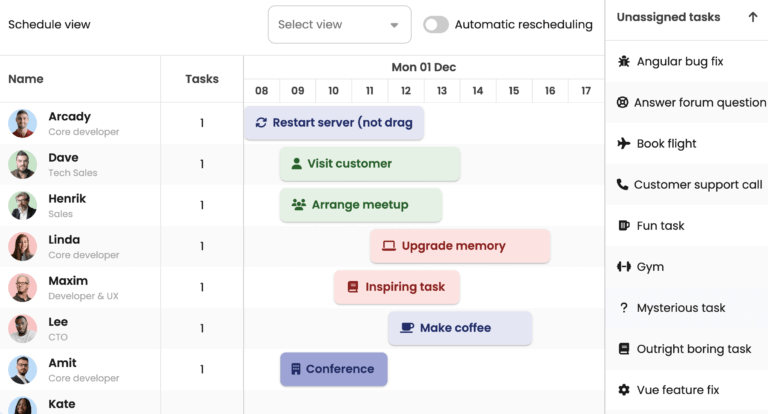Click the 17 hour header
The image size is (768, 414).
tap(586, 91)
